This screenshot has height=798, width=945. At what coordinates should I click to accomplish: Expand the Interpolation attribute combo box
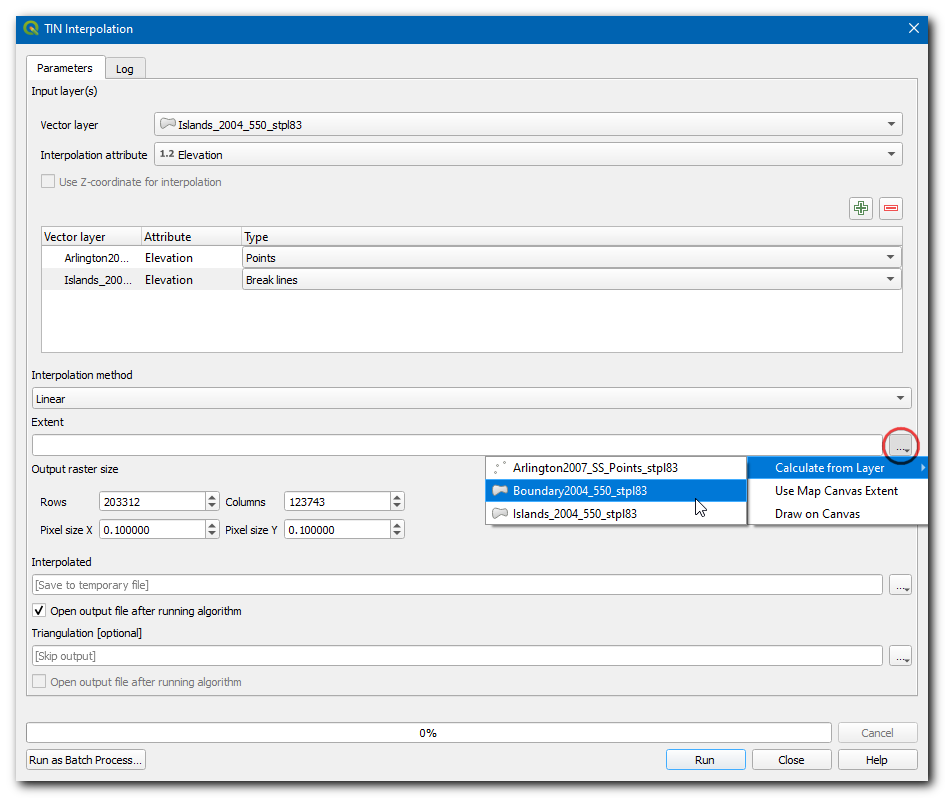[x=528, y=155]
